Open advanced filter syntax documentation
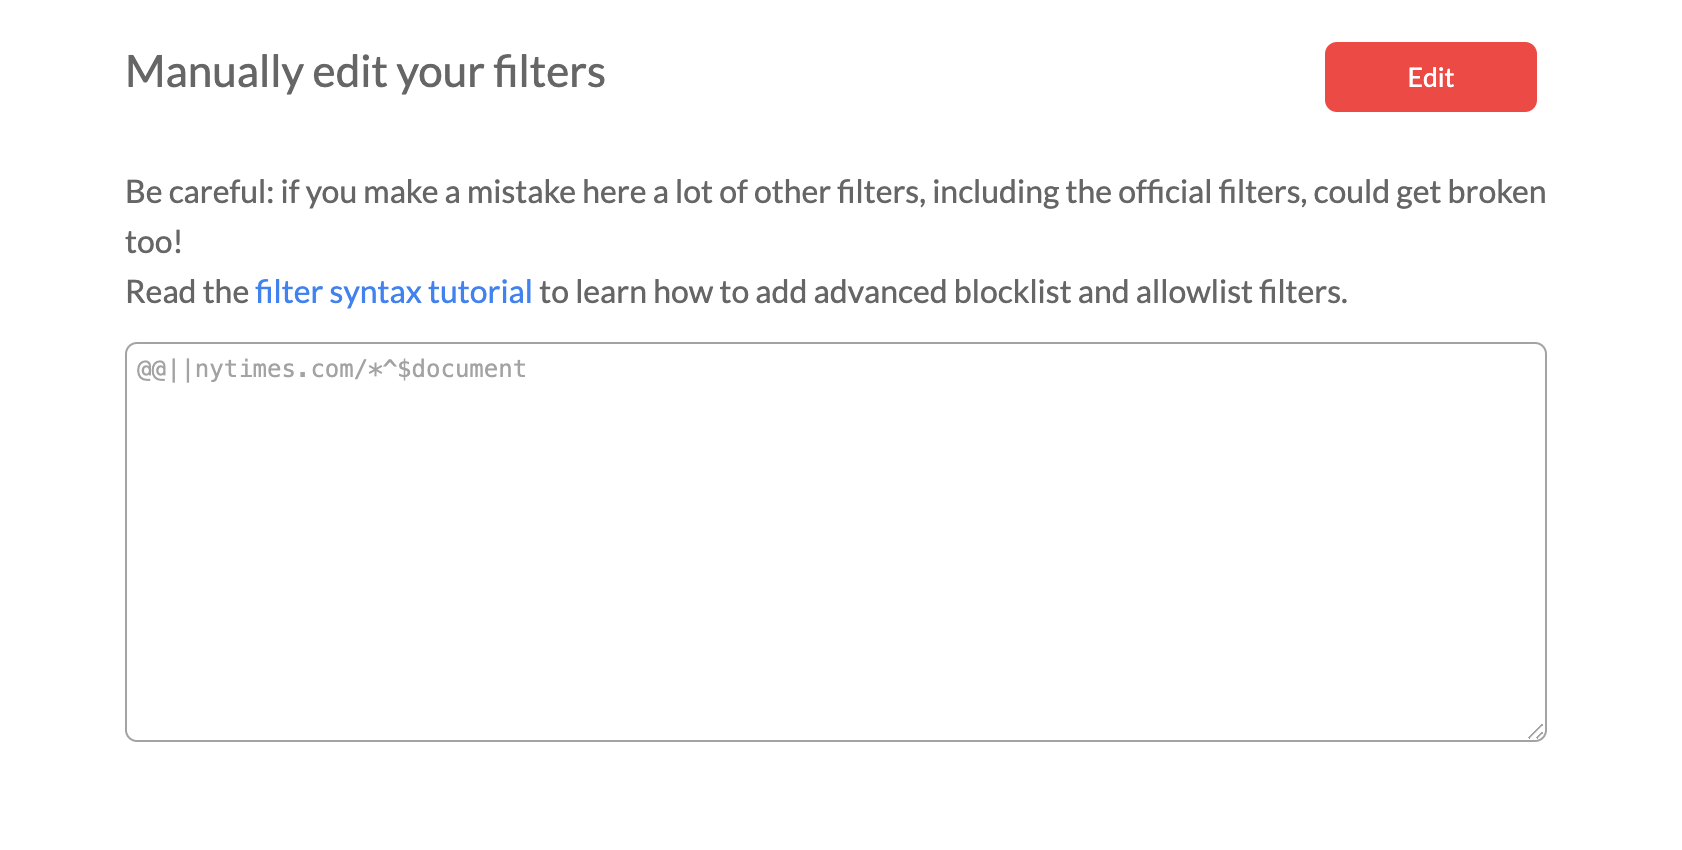 [393, 291]
